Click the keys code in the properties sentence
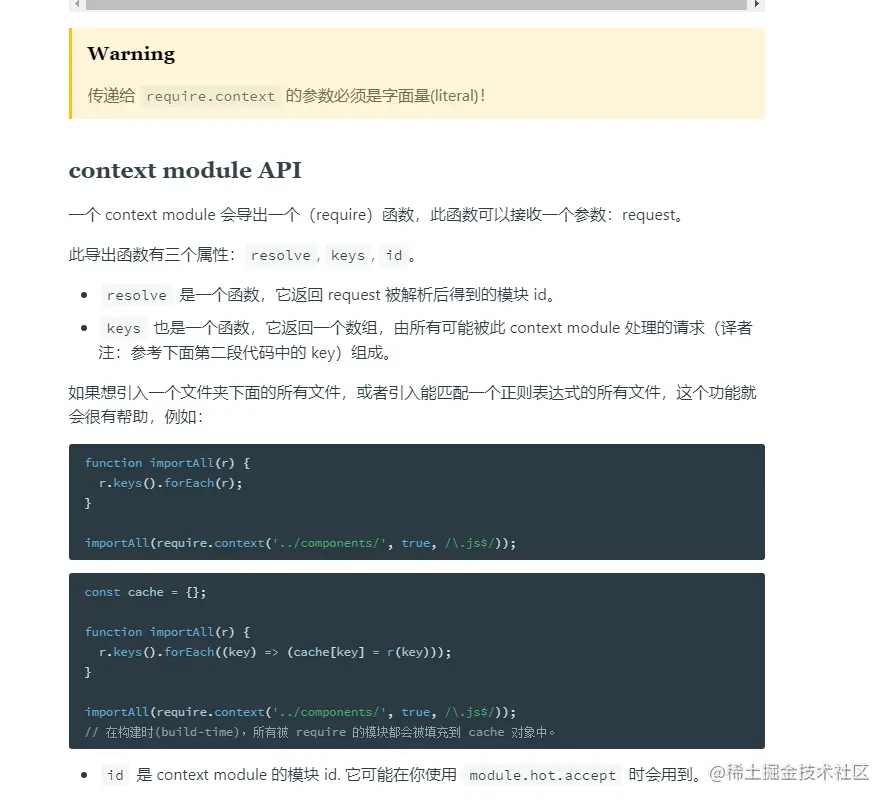The width and height of the screenshot is (892, 805). click(x=347, y=256)
